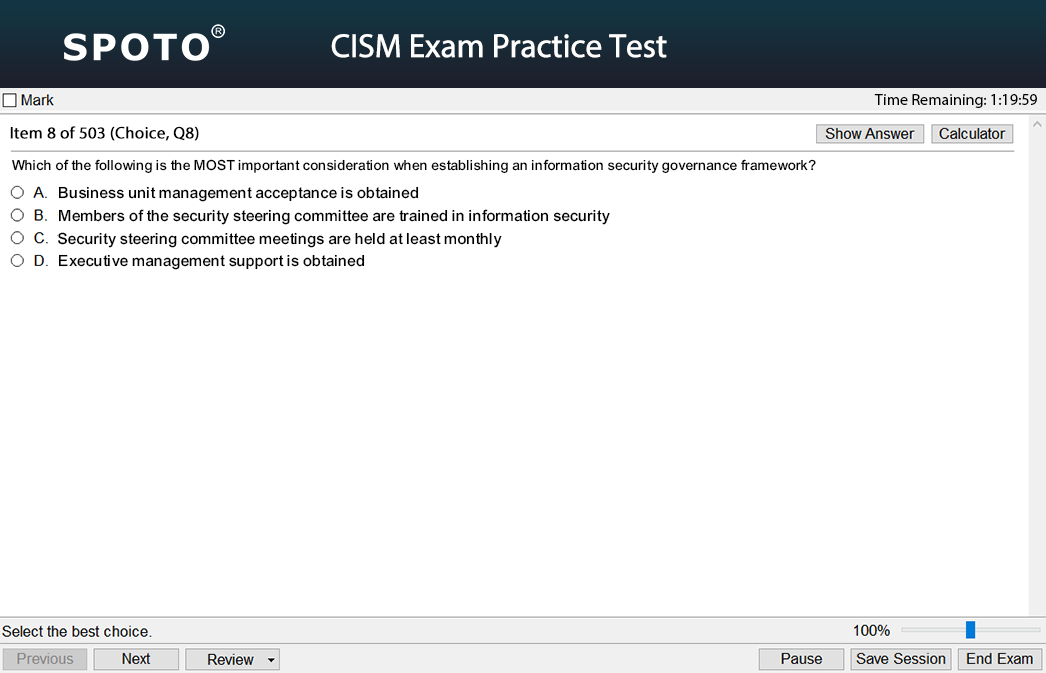The image size is (1046, 673).
Task: Select answer A radio button
Action: [x=17, y=193]
